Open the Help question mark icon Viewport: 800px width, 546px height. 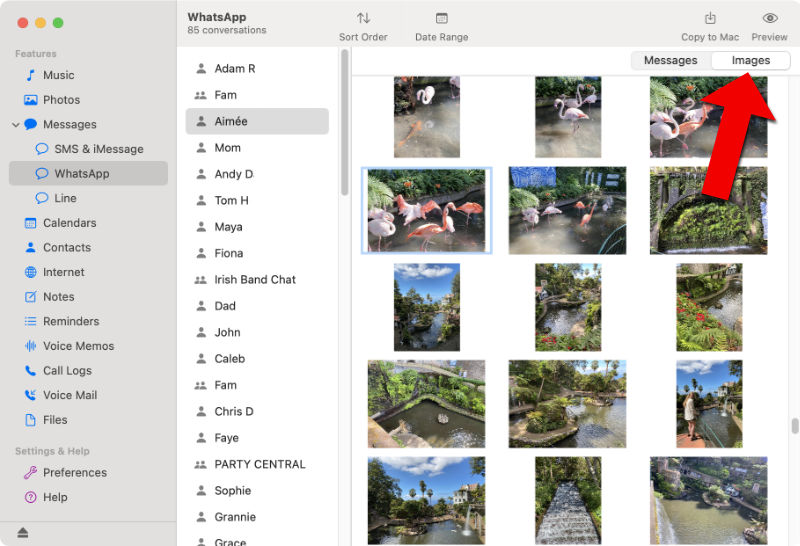tap(31, 497)
